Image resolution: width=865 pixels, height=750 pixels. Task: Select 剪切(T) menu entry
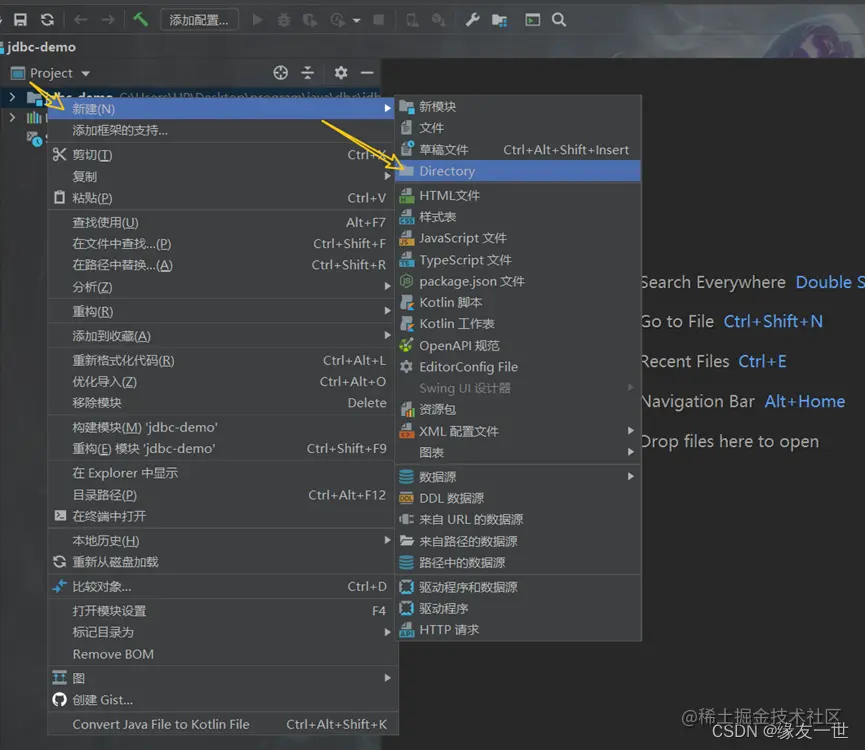[221, 155]
